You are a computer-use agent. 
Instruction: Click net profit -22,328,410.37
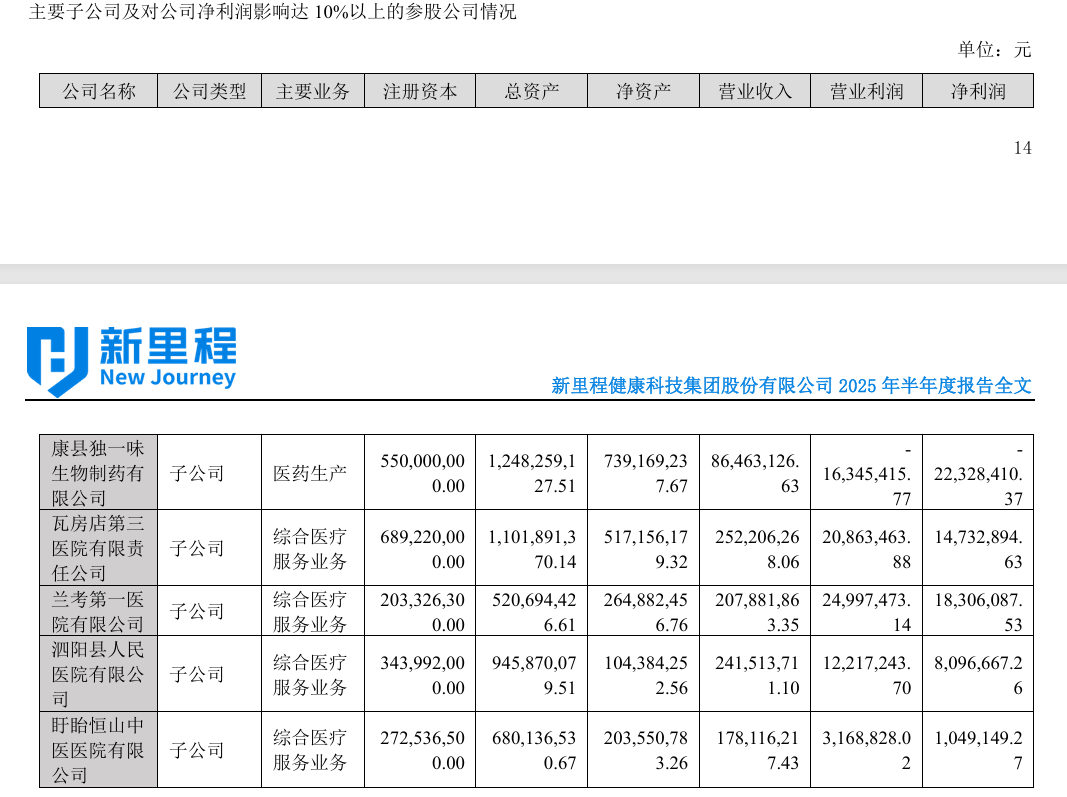click(x=979, y=474)
